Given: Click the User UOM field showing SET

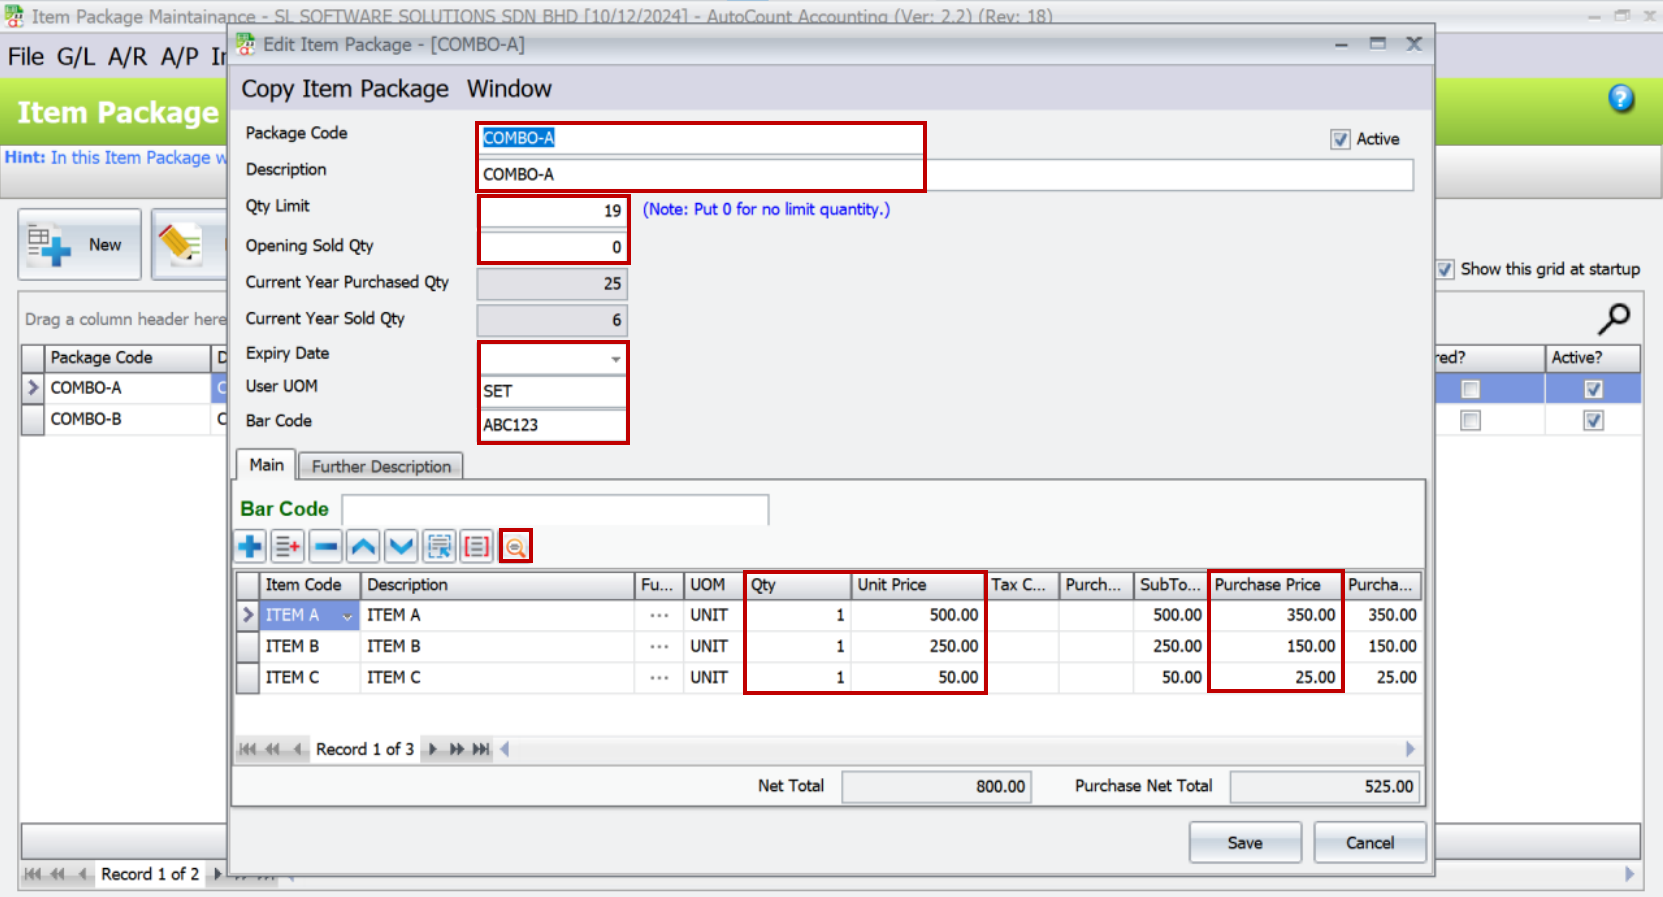Looking at the screenshot, I should coord(553,391).
